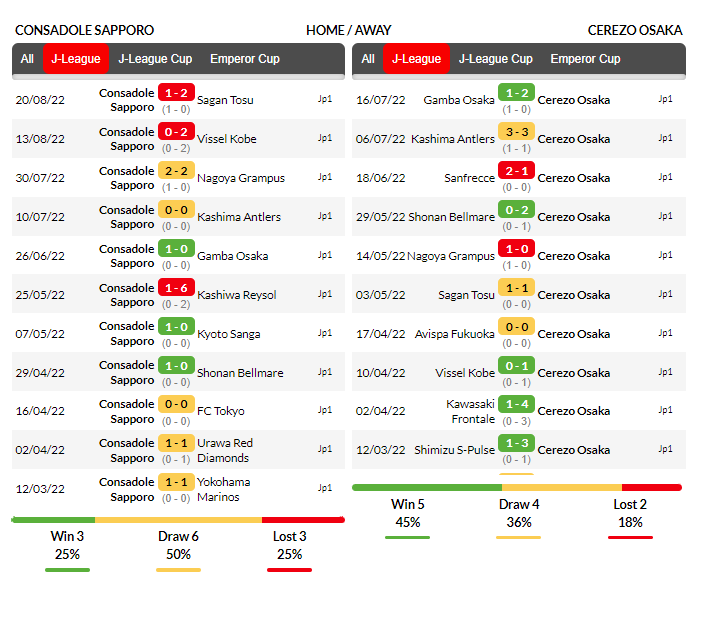Viewport: 704px width, 630px height.
Task: Click the red J-League tab under Cerezo Osaka
Action: (417, 59)
